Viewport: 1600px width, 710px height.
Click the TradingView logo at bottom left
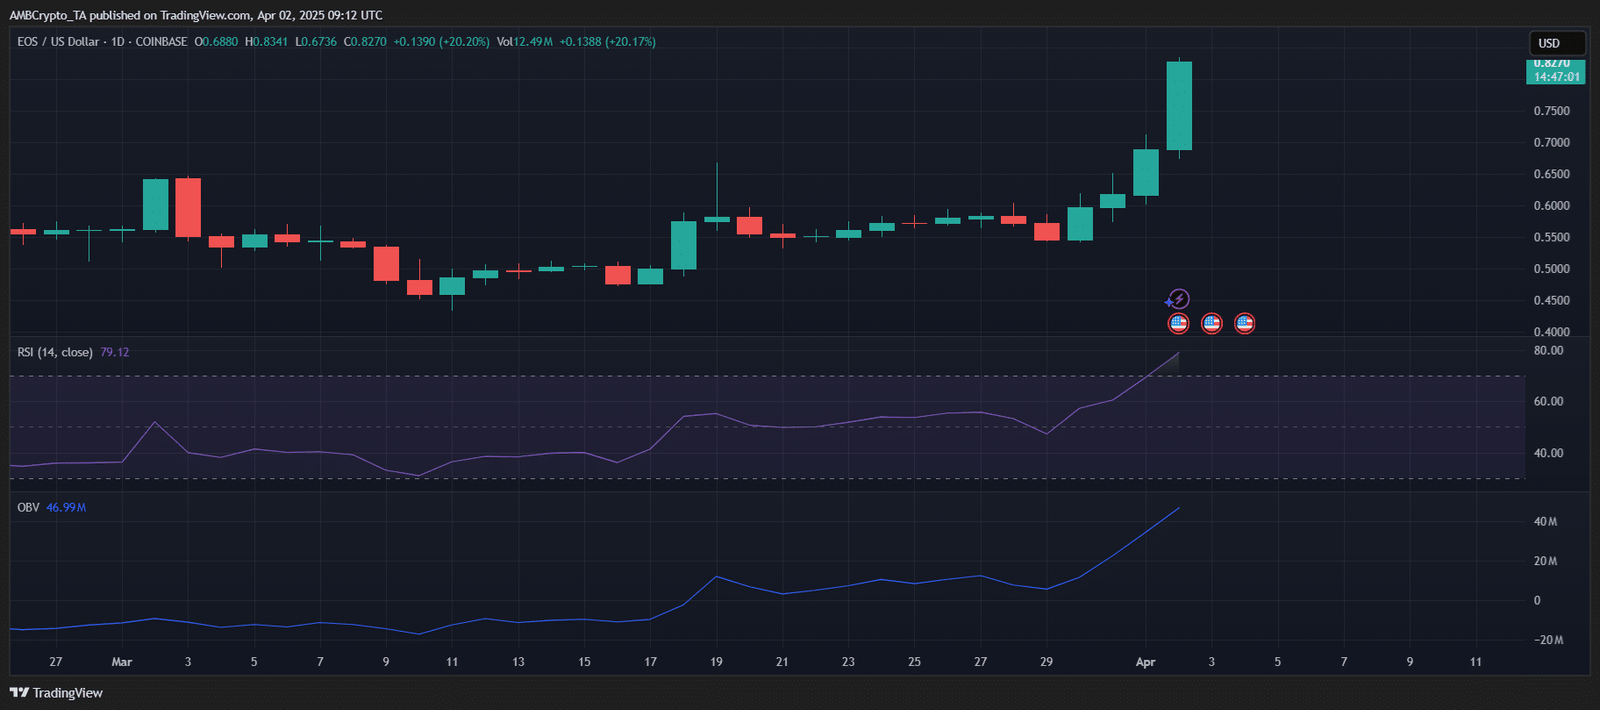(x=56, y=693)
